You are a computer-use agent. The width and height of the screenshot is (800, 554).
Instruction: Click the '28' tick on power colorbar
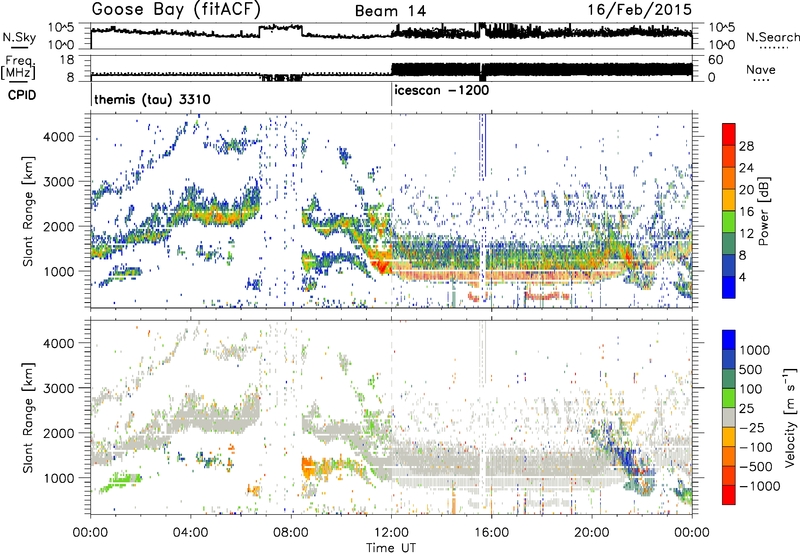coord(746,146)
